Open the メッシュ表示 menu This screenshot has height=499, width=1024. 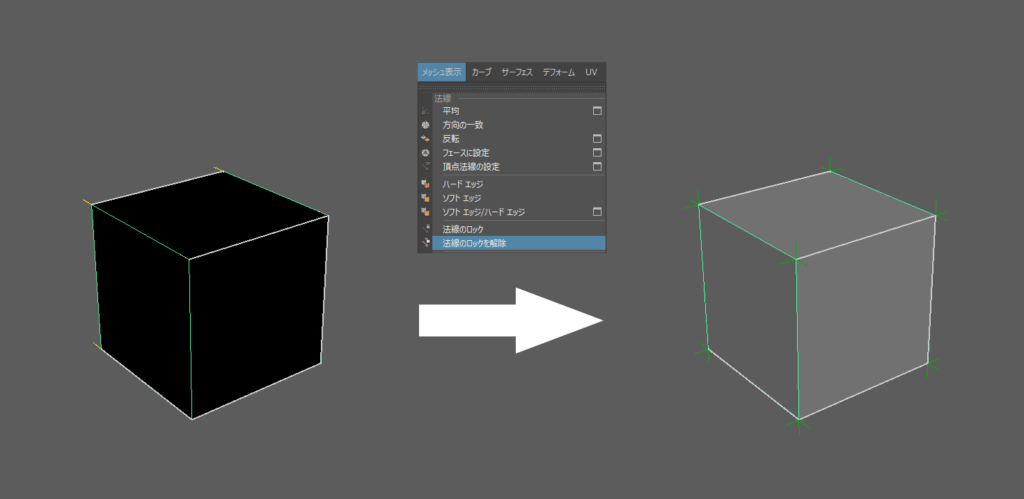[x=441, y=72]
